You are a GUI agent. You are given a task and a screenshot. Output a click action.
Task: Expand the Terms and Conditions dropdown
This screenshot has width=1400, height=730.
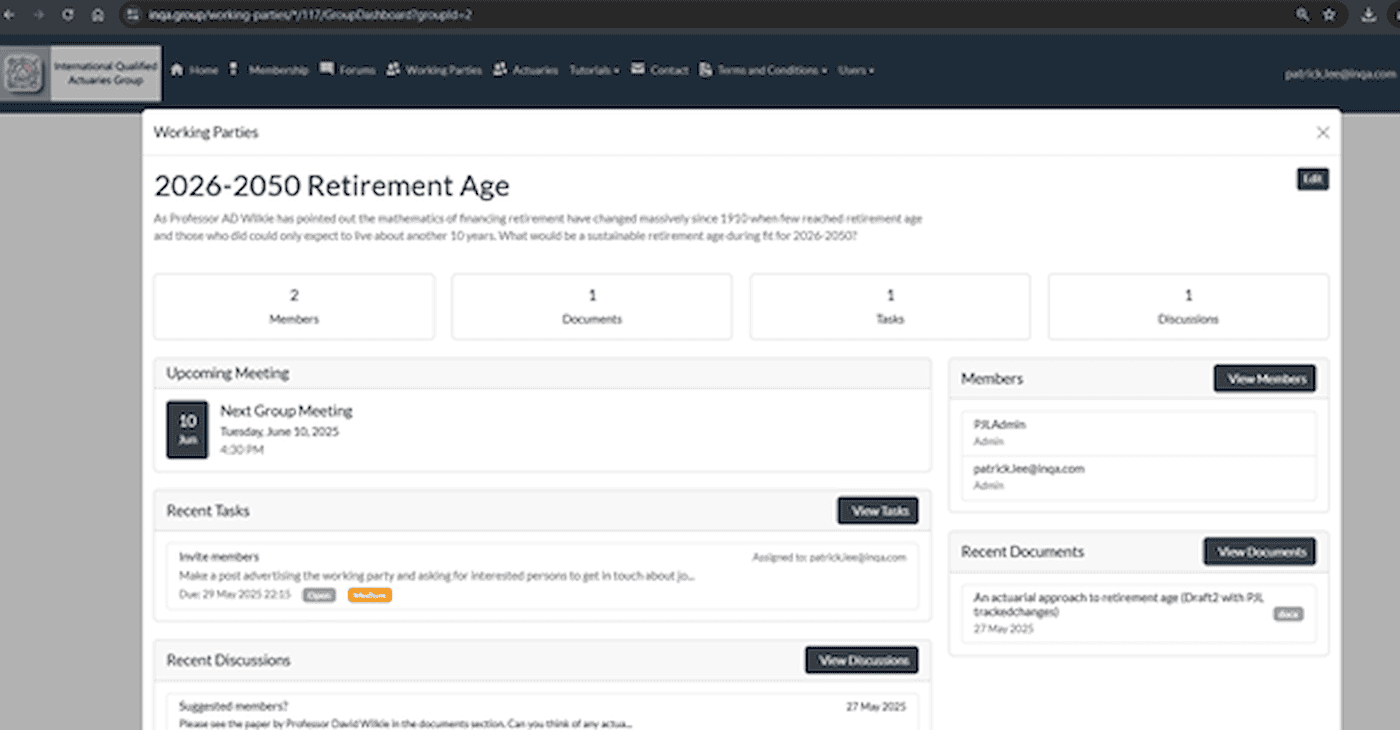[x=771, y=71]
